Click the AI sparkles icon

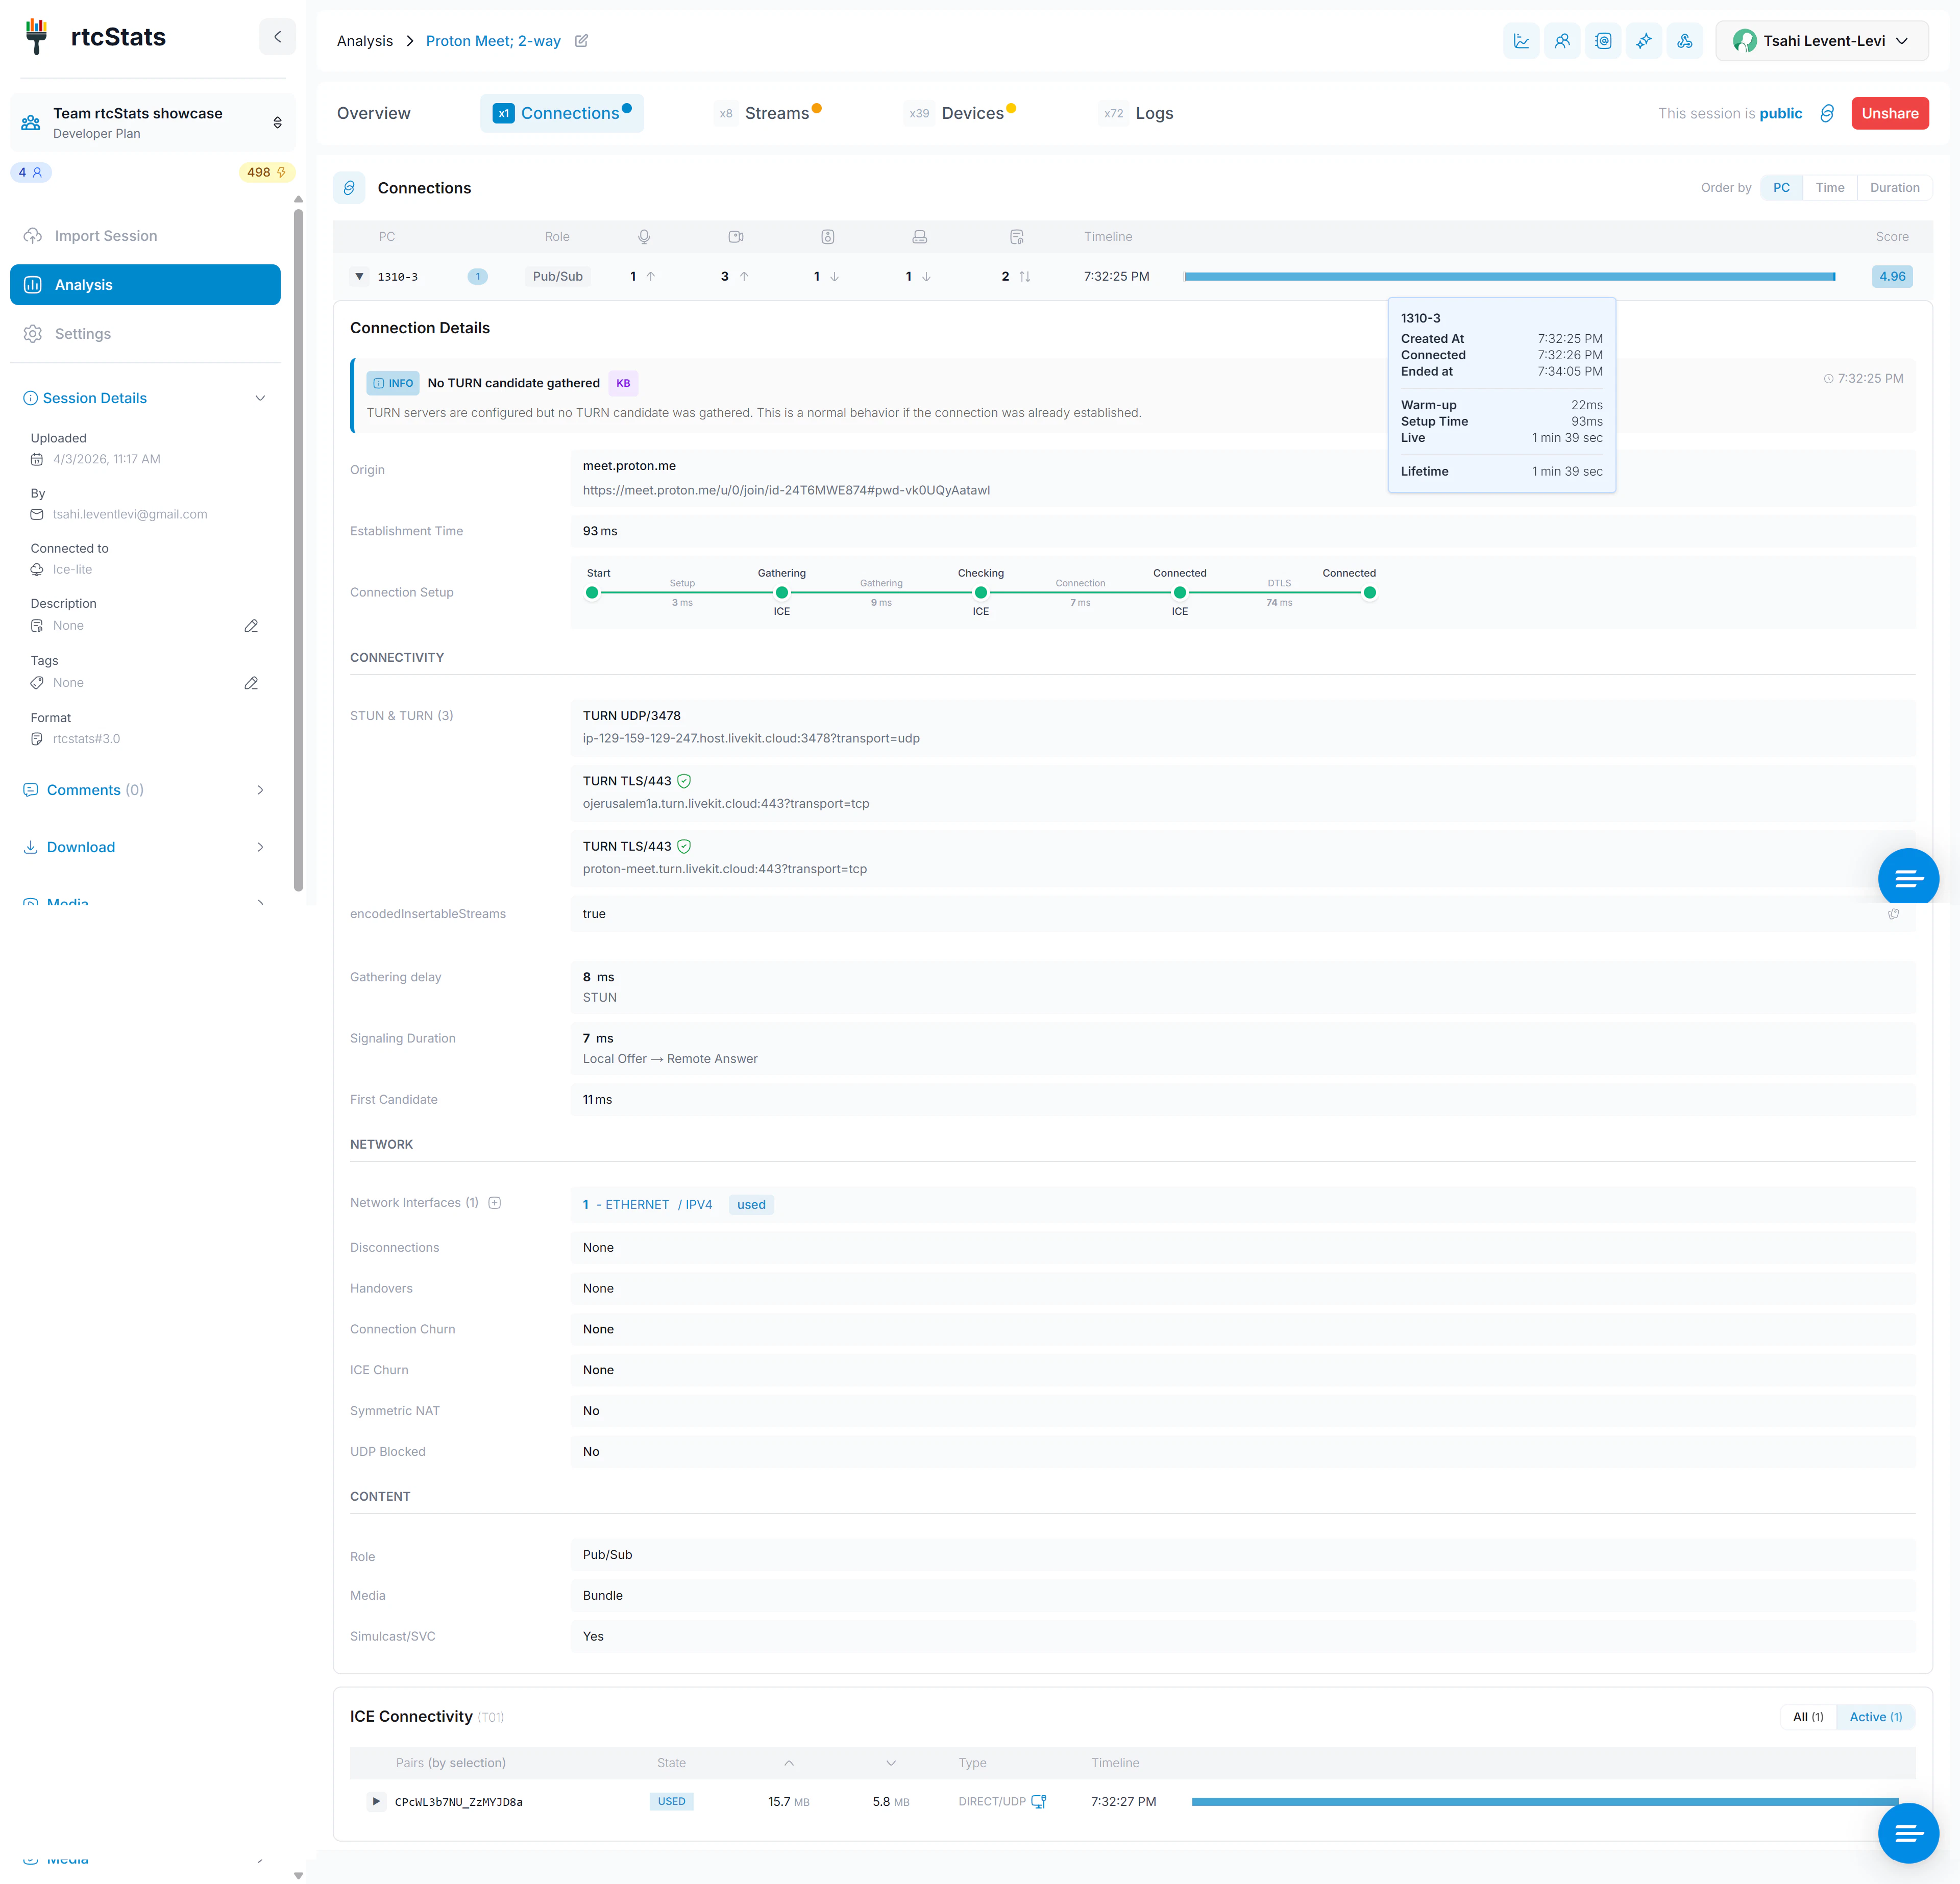tap(1644, 41)
